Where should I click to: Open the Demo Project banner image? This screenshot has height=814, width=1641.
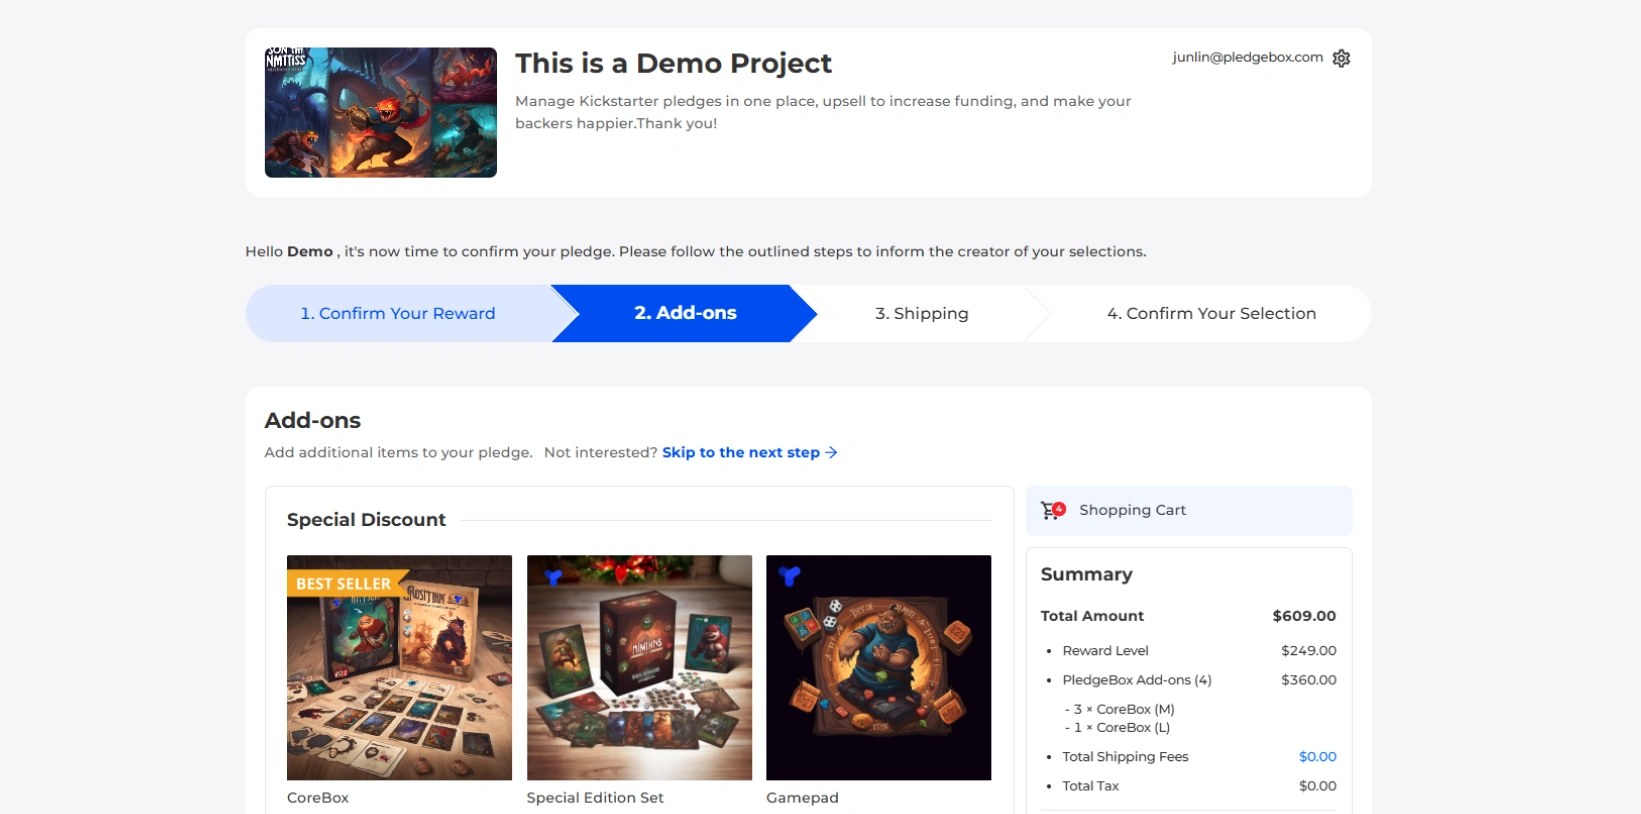(x=381, y=113)
